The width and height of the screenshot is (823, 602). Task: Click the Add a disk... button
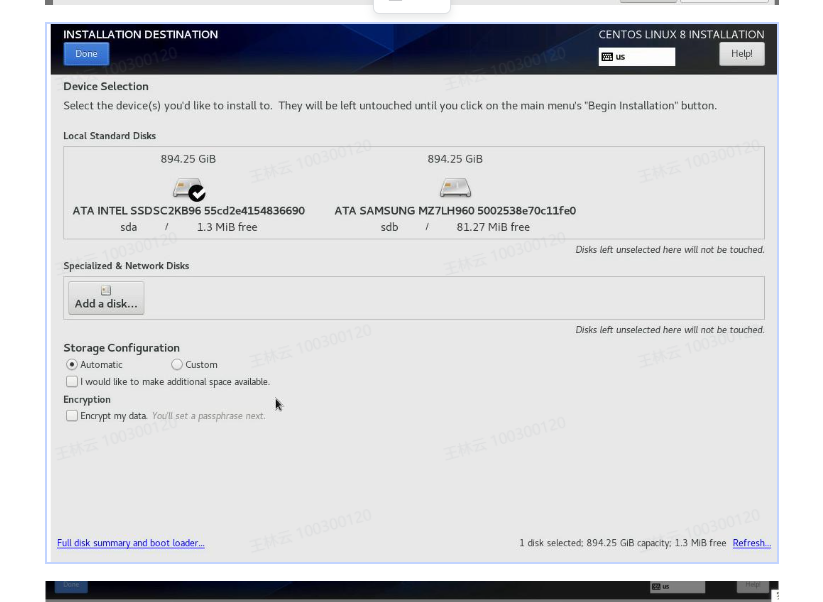pos(106,298)
